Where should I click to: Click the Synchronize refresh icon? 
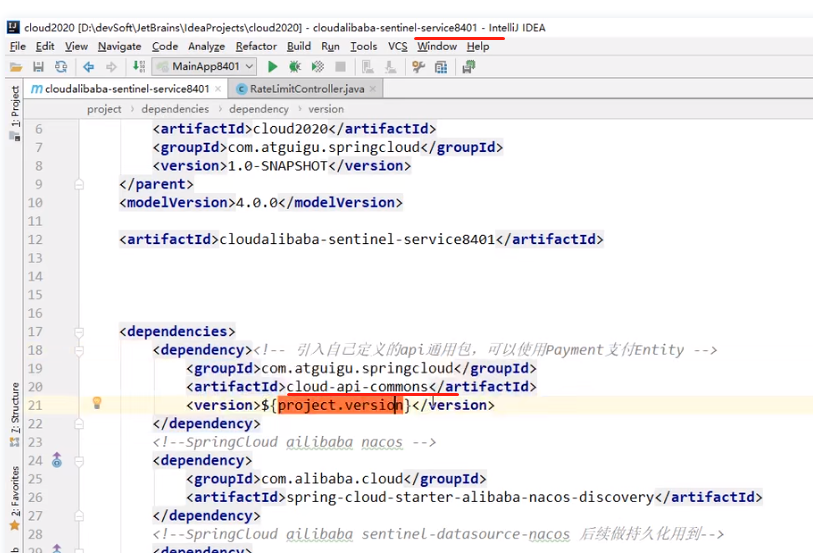[x=61, y=67]
